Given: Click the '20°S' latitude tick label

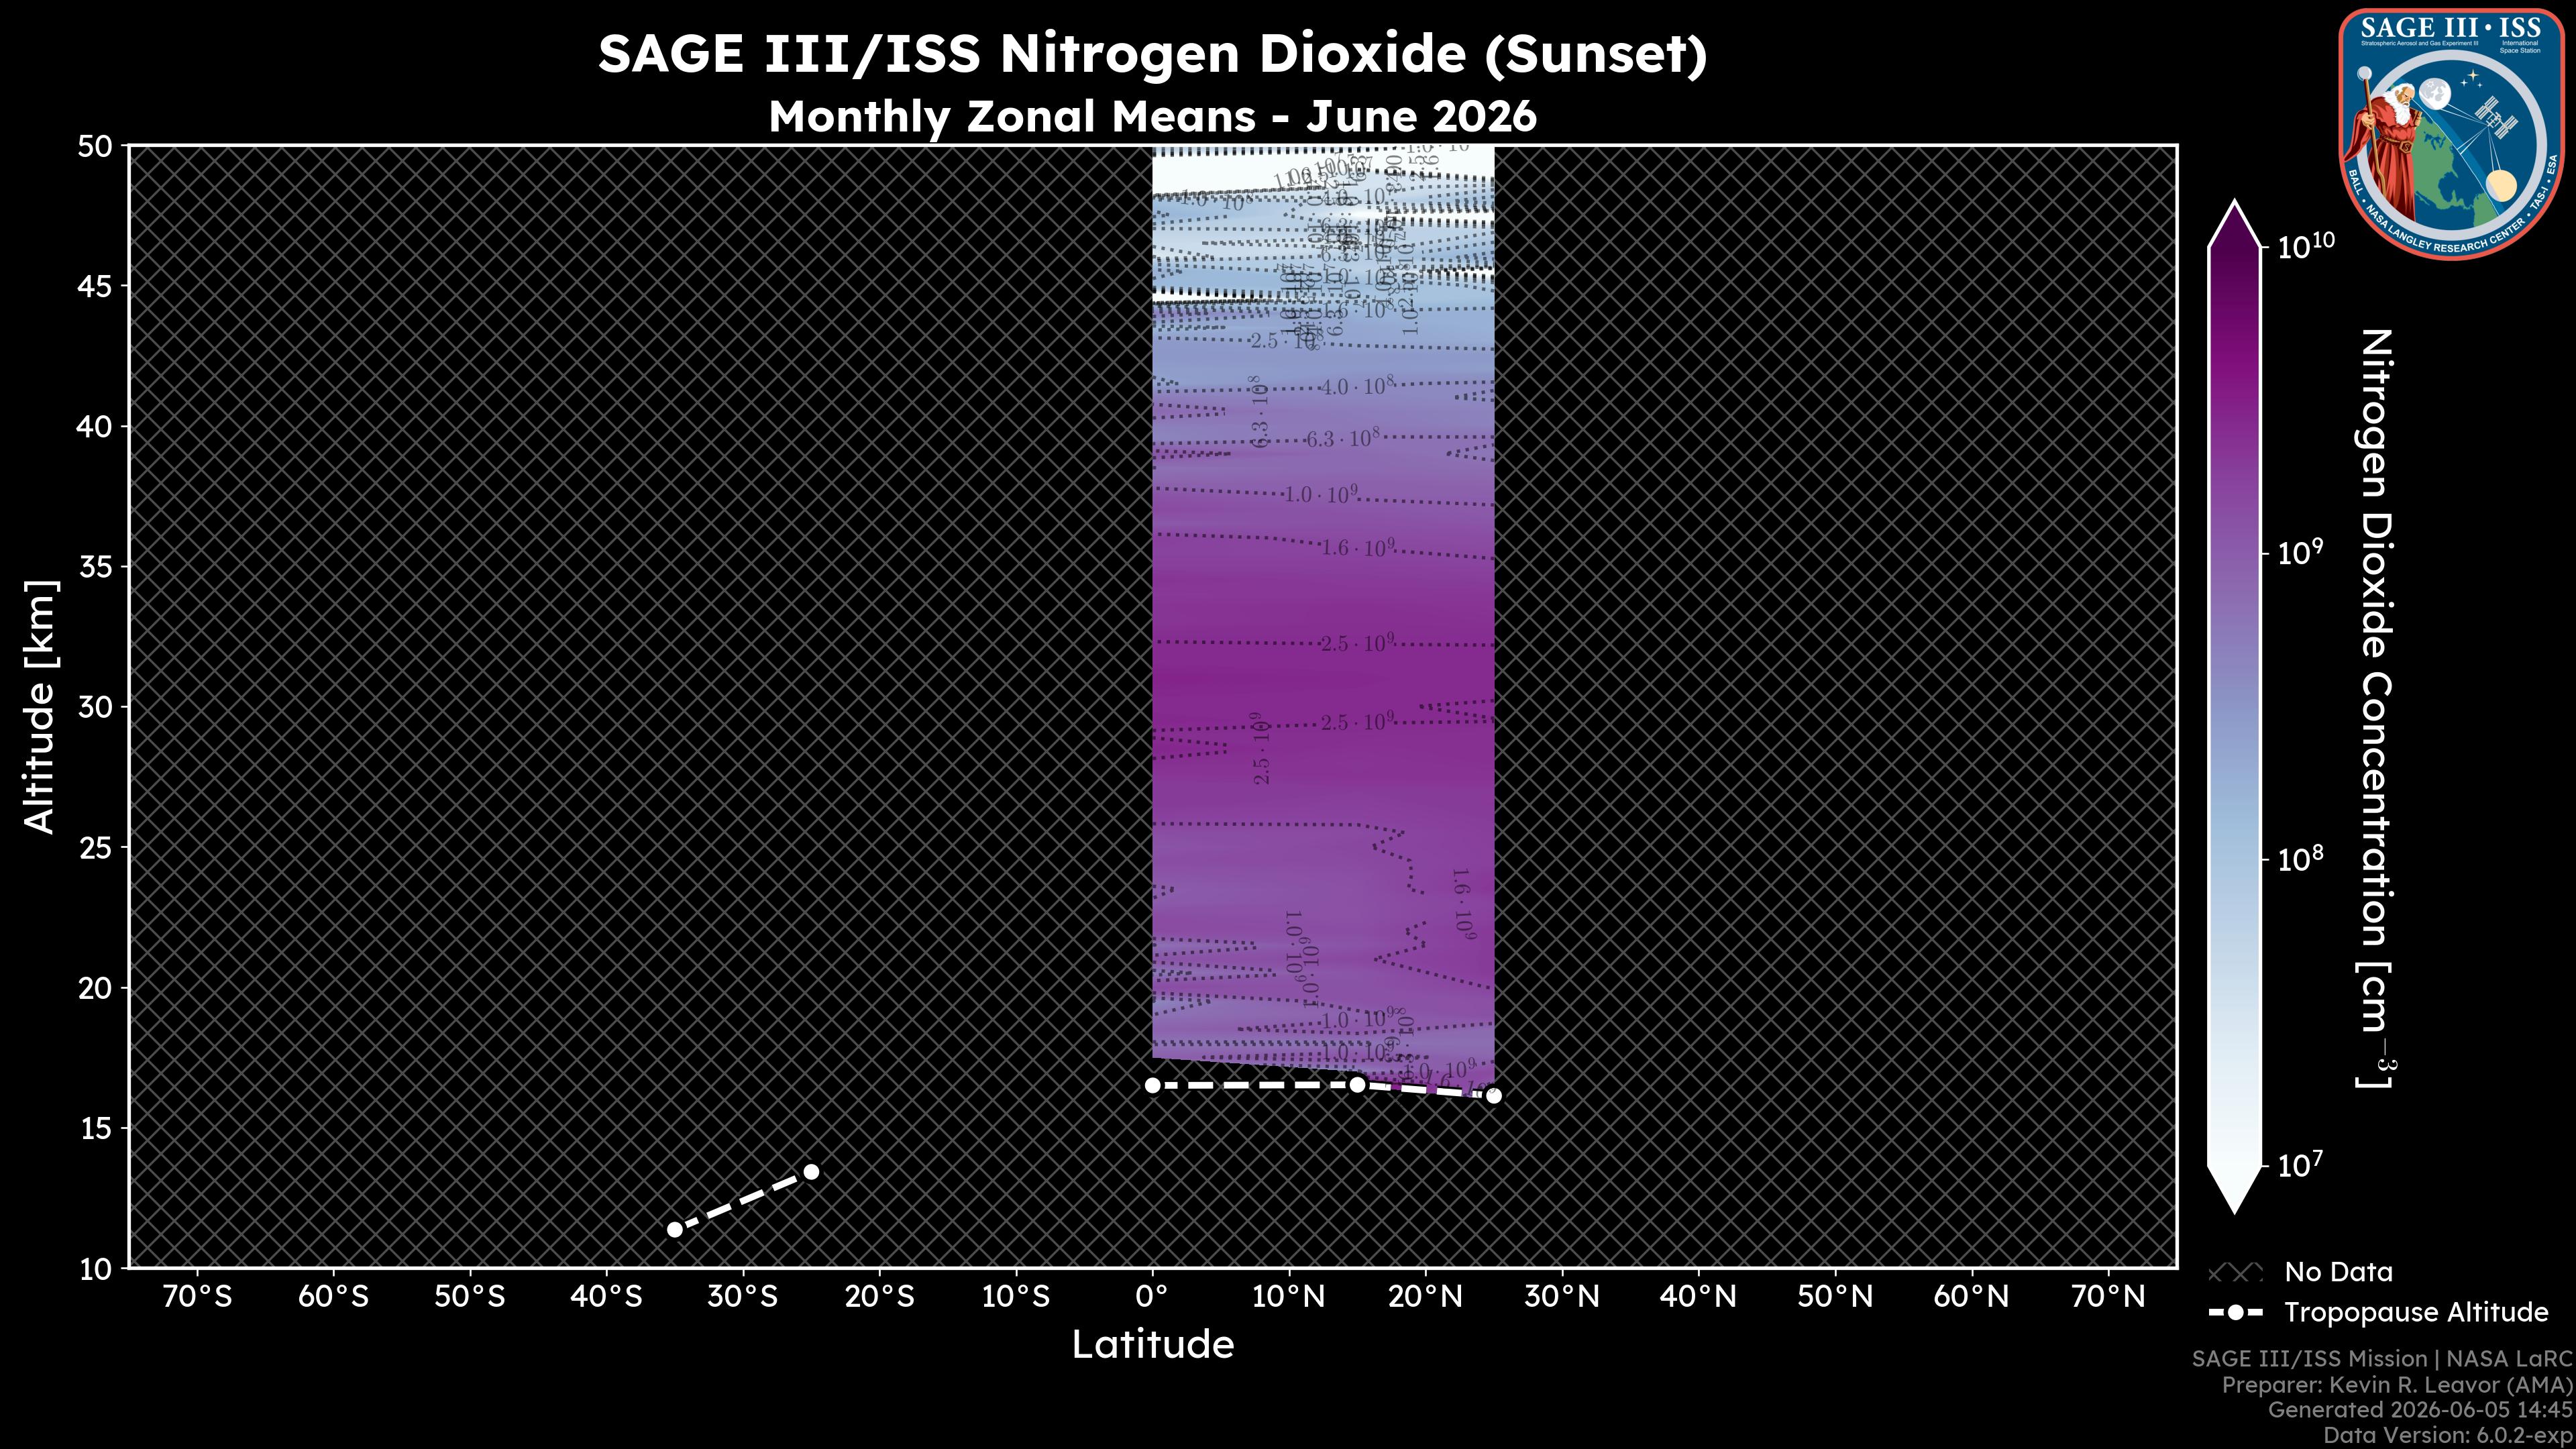Looking at the screenshot, I should (x=879, y=1297).
